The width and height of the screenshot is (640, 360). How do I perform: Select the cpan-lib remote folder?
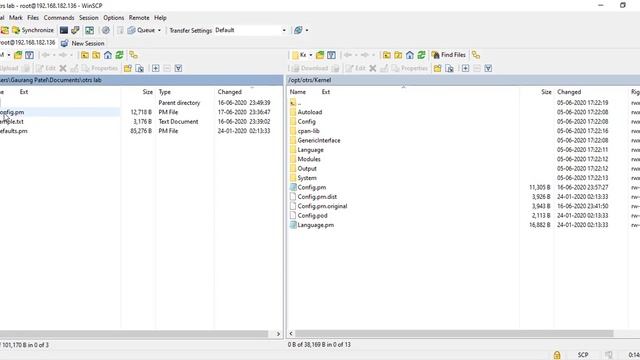tap(309, 131)
